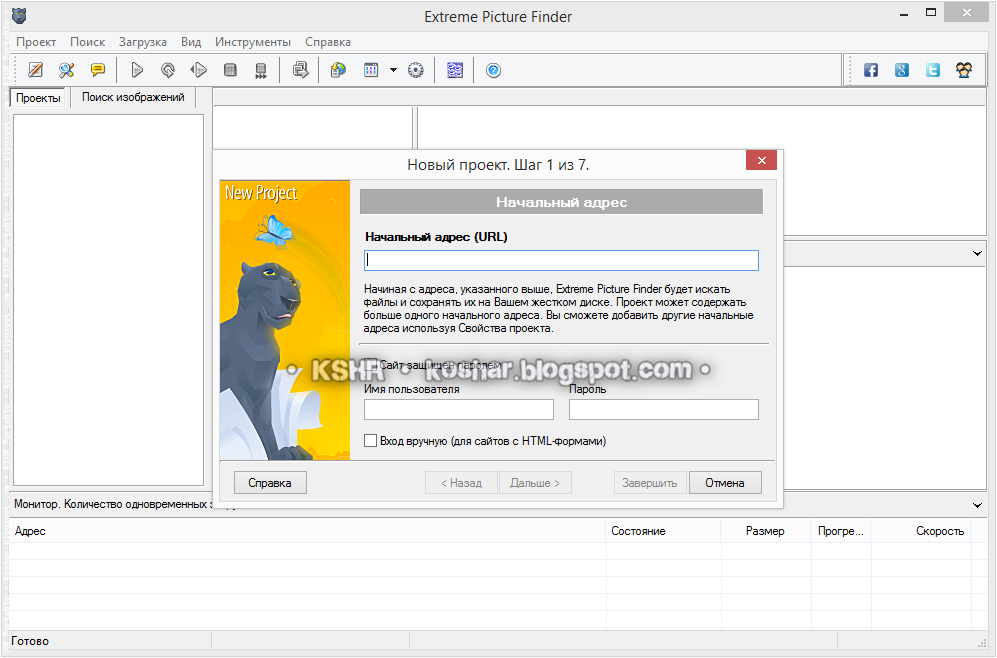Open the Поиск menu

click(x=88, y=42)
